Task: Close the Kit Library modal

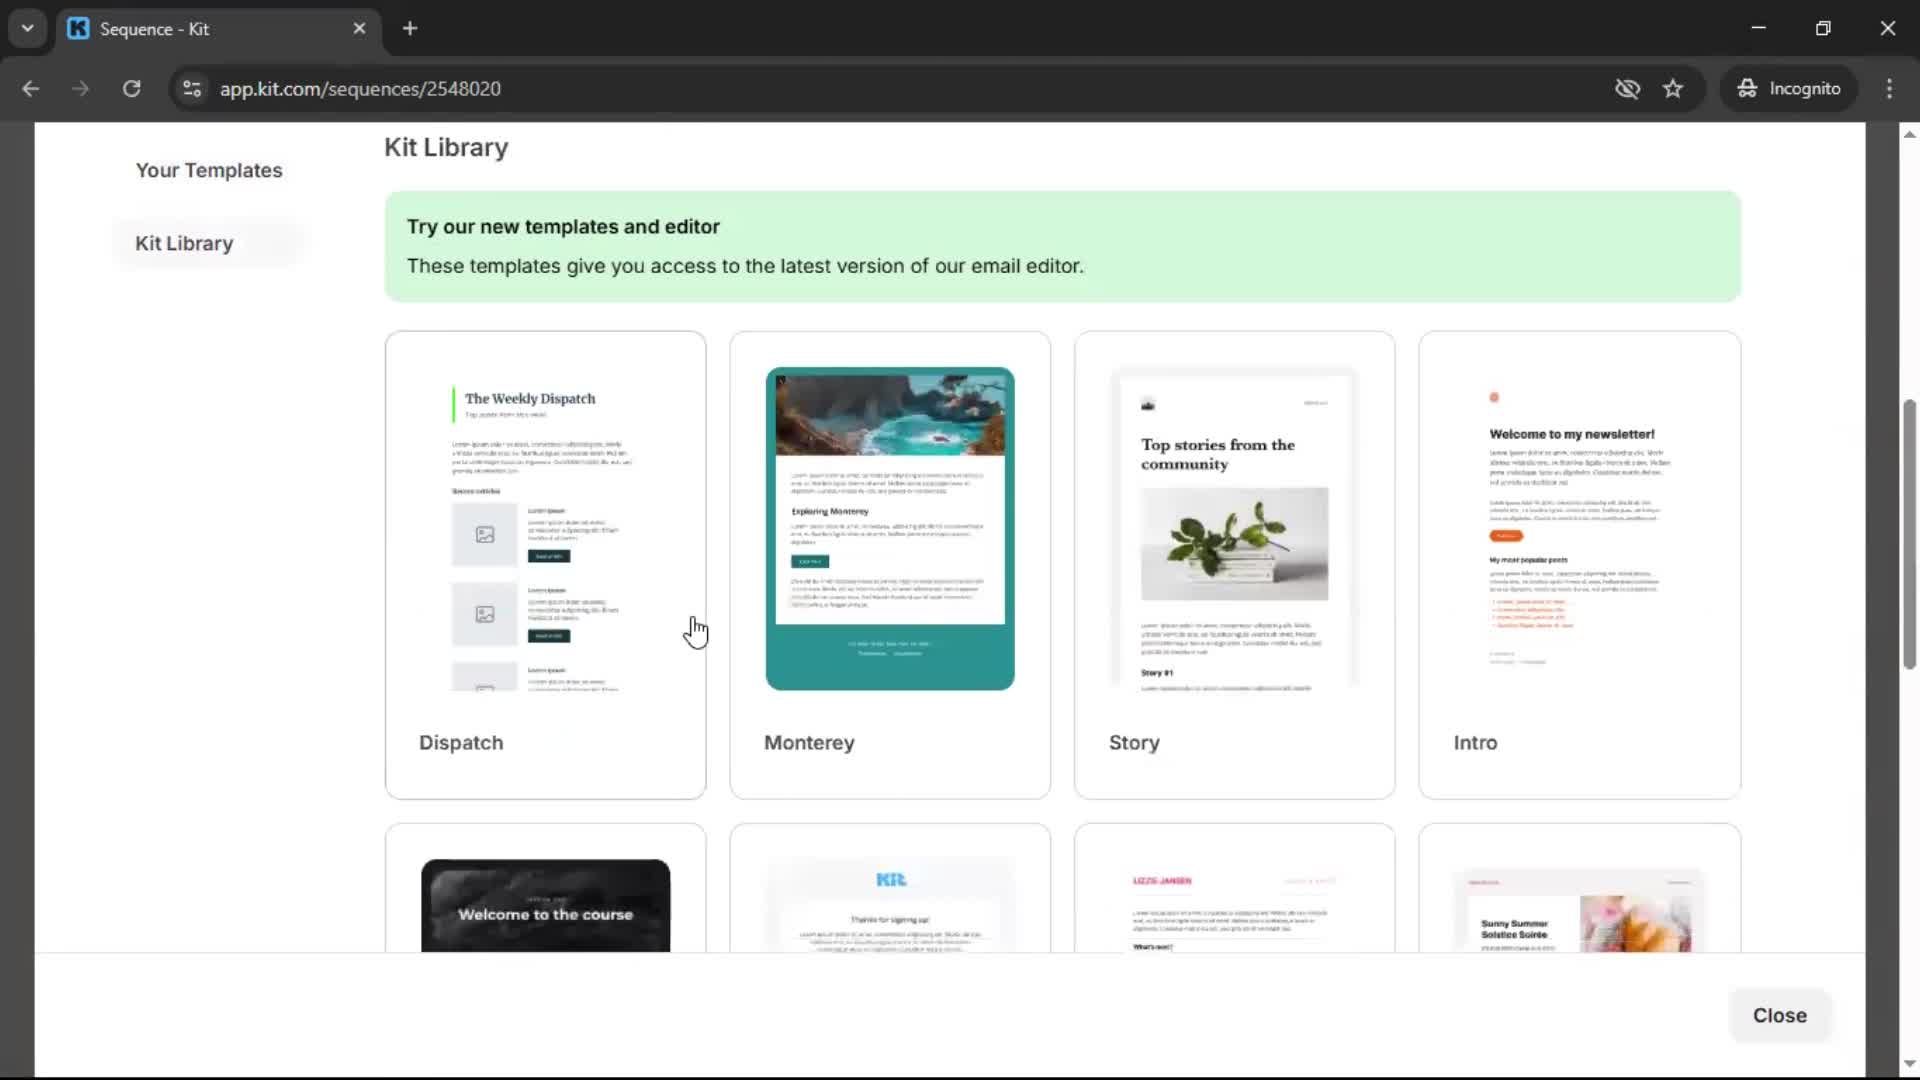Action: coord(1779,1015)
